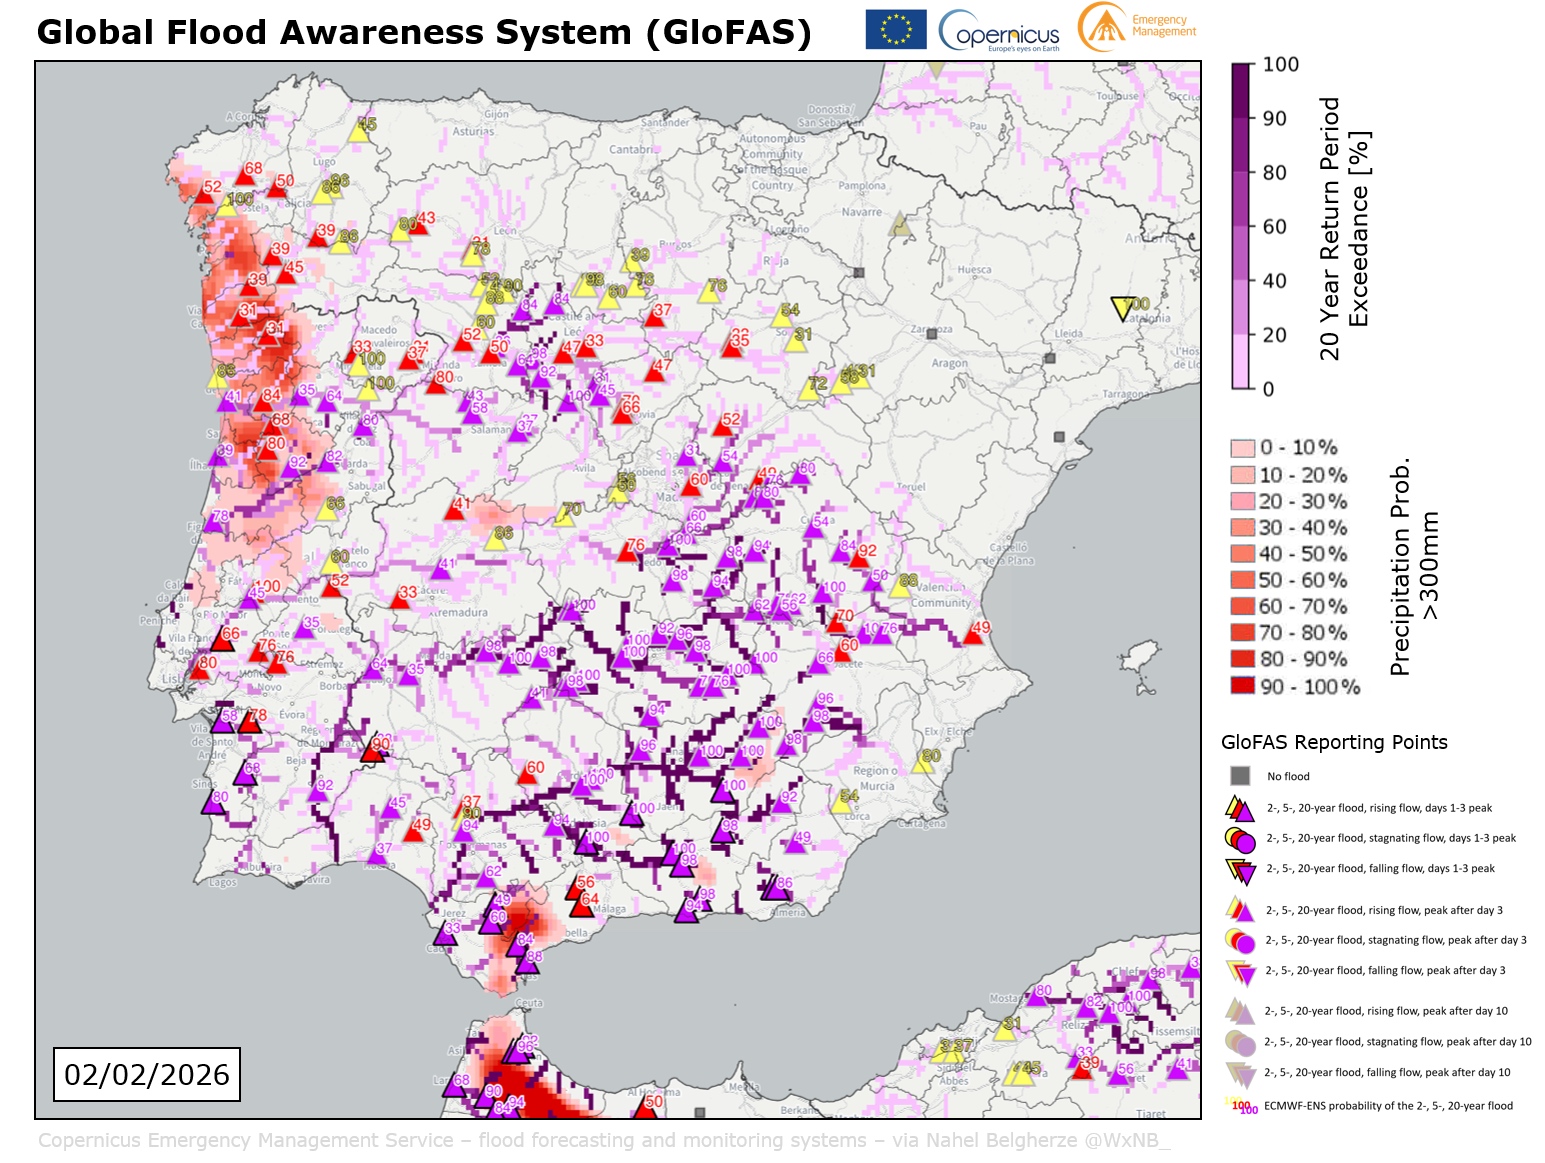1545x1163 pixels.
Task: Click rising flow peak after day 3 icon
Action: pos(1240,910)
